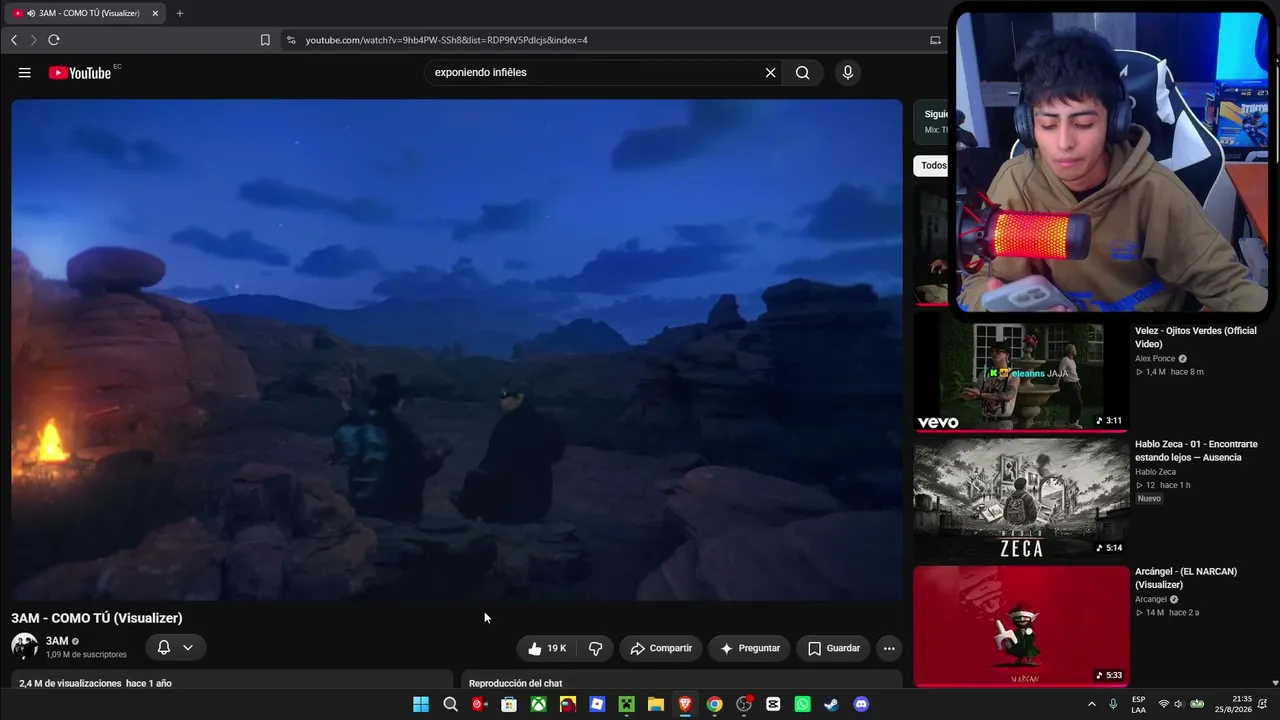This screenshot has height=720, width=1280.
Task: Open the Hablo Zeca video thumbnail
Action: coord(1021,498)
